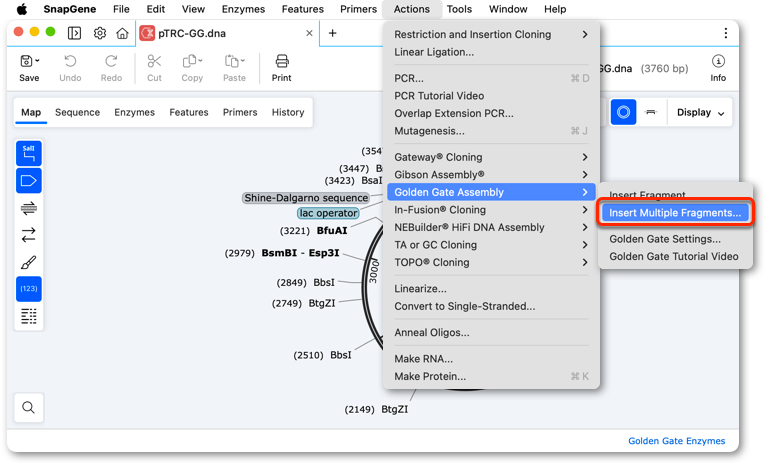Go to the home screen icon
The image size is (764, 463).
click(x=122, y=33)
